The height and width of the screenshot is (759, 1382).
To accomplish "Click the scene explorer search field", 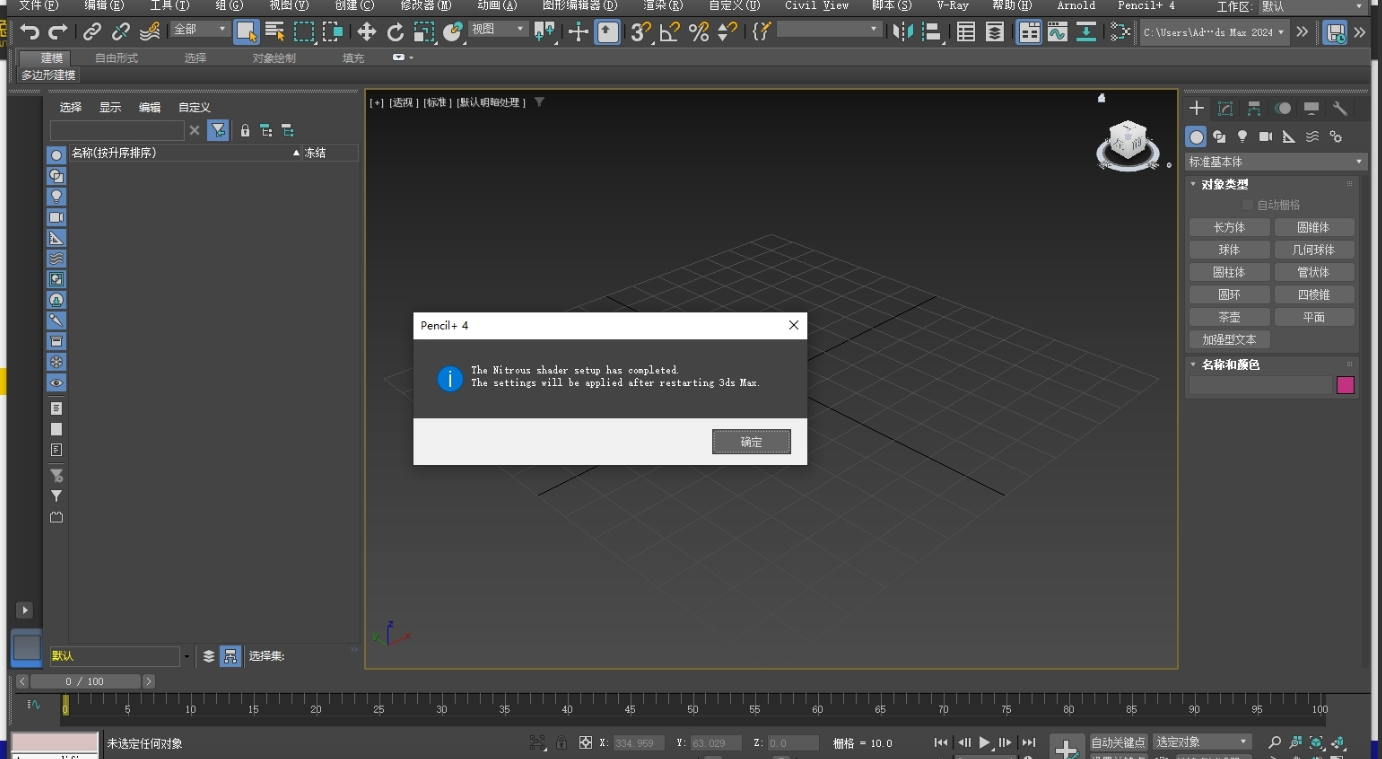I will click(117, 130).
